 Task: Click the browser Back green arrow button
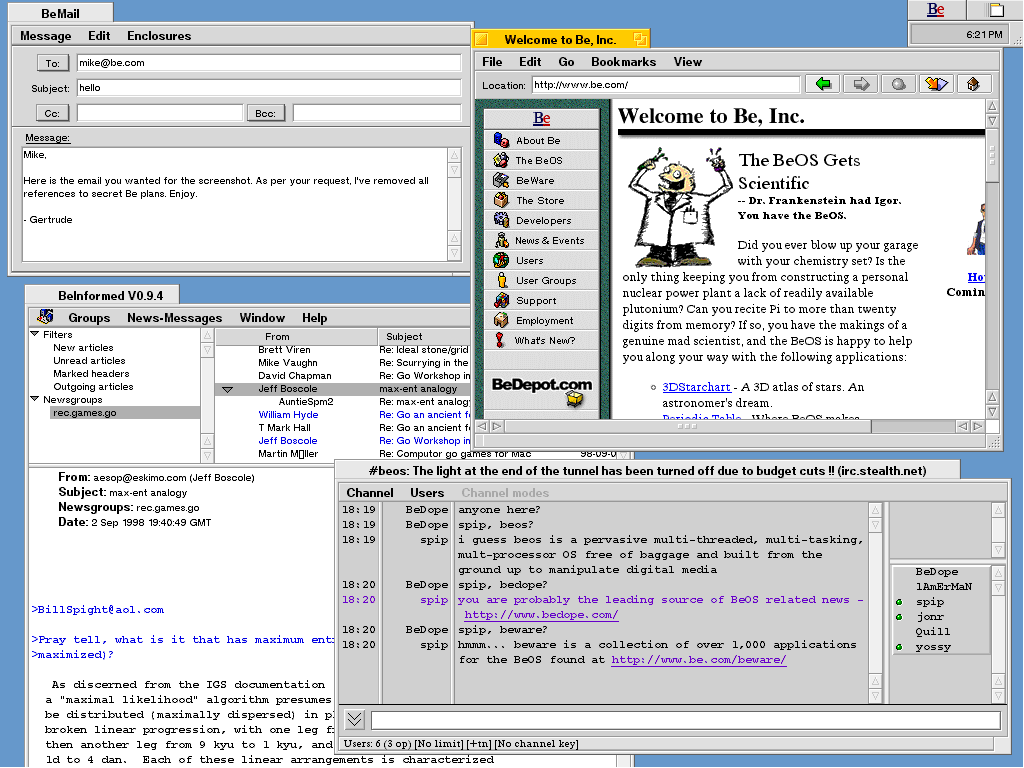click(x=823, y=84)
